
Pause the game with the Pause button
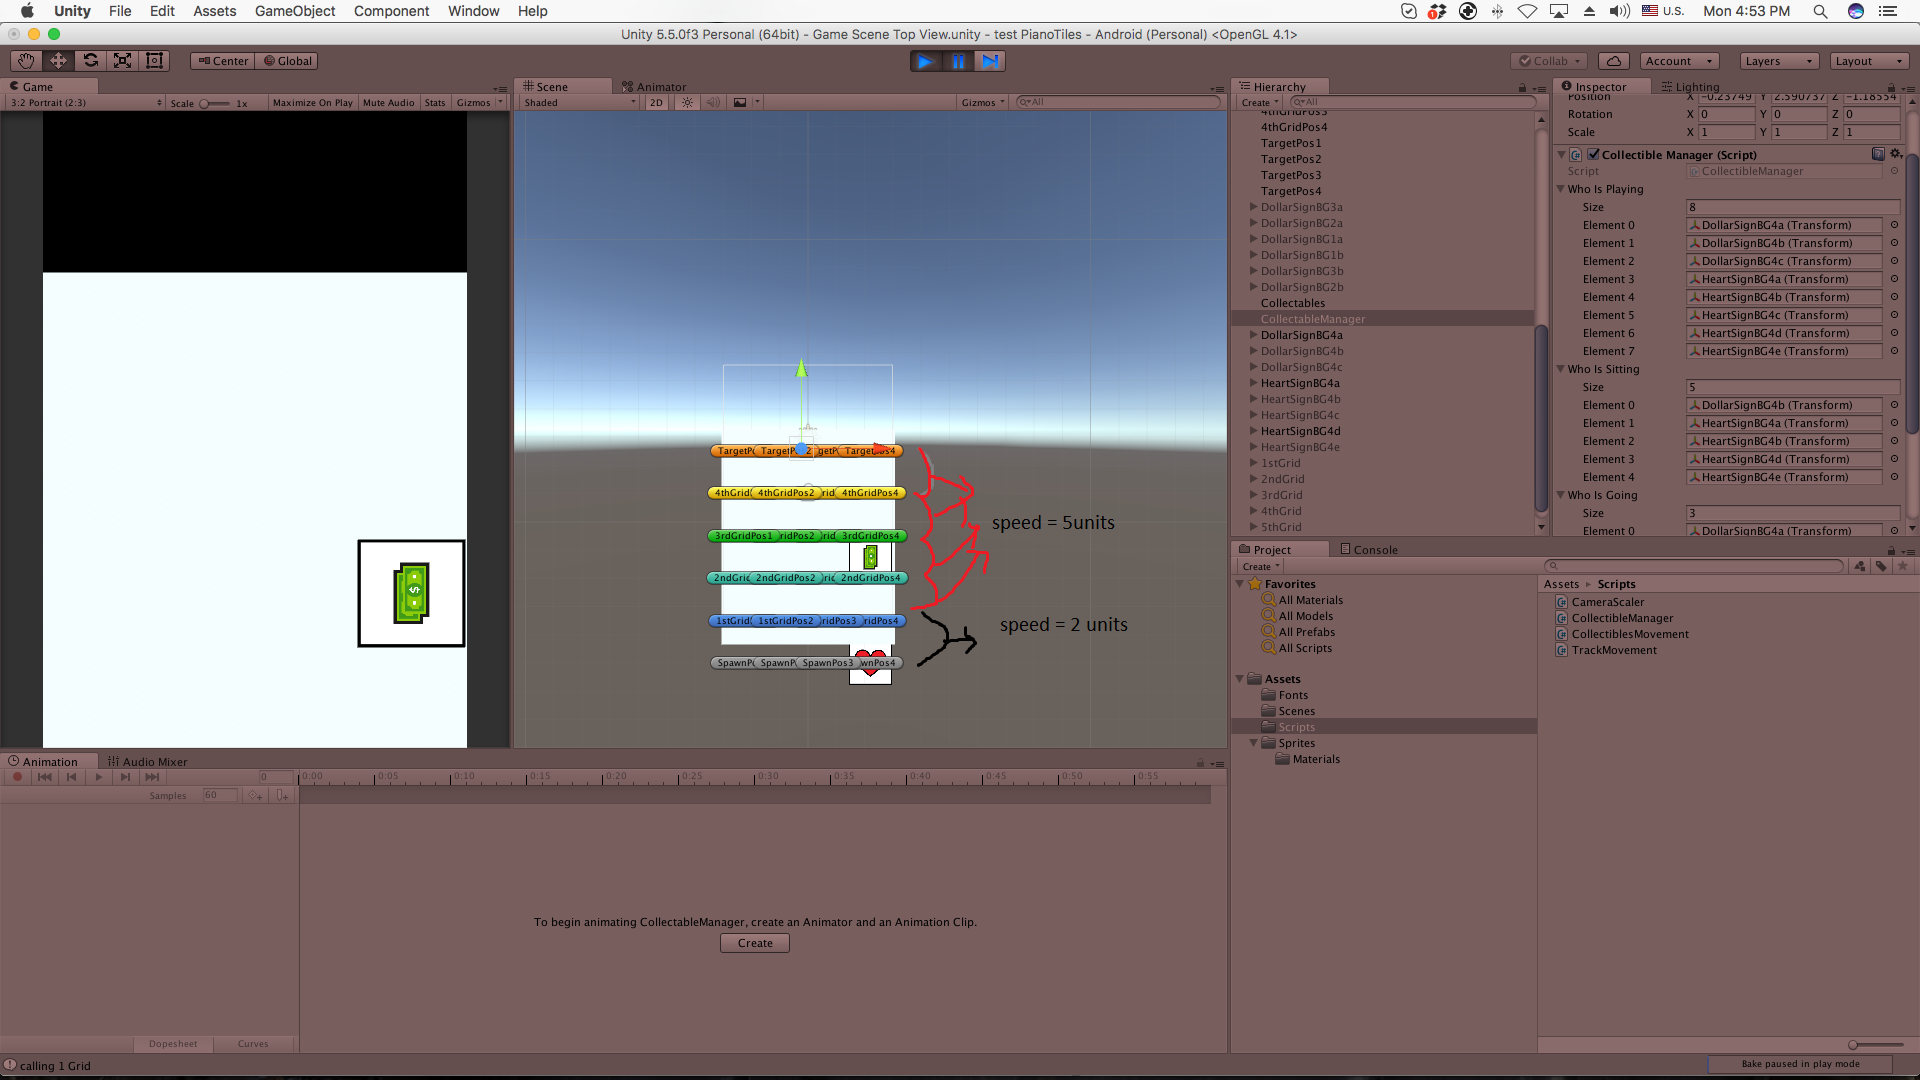(x=958, y=61)
